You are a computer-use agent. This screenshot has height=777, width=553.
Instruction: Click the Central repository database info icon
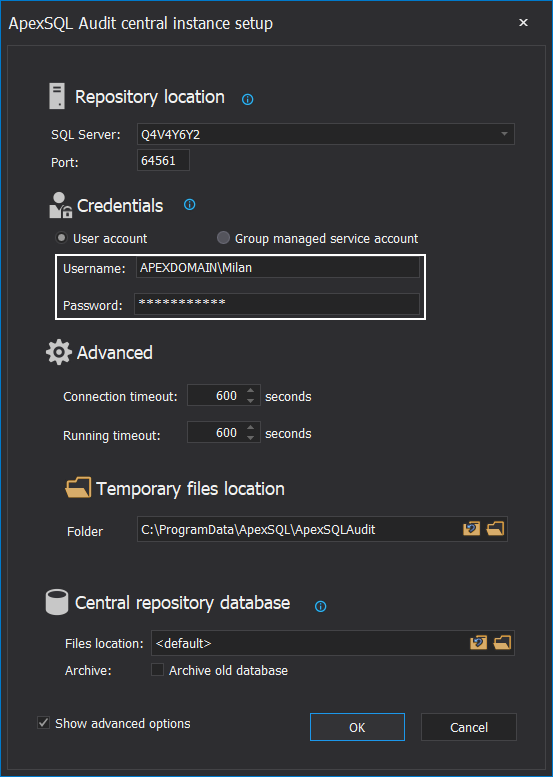[x=321, y=606]
